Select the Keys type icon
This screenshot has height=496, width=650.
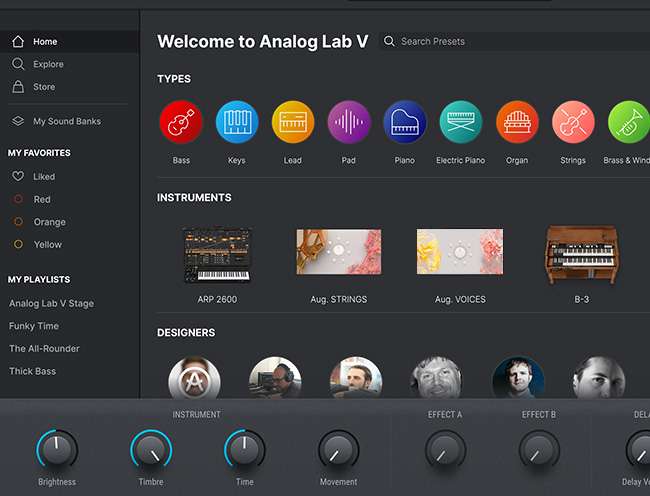pyautogui.click(x=237, y=122)
